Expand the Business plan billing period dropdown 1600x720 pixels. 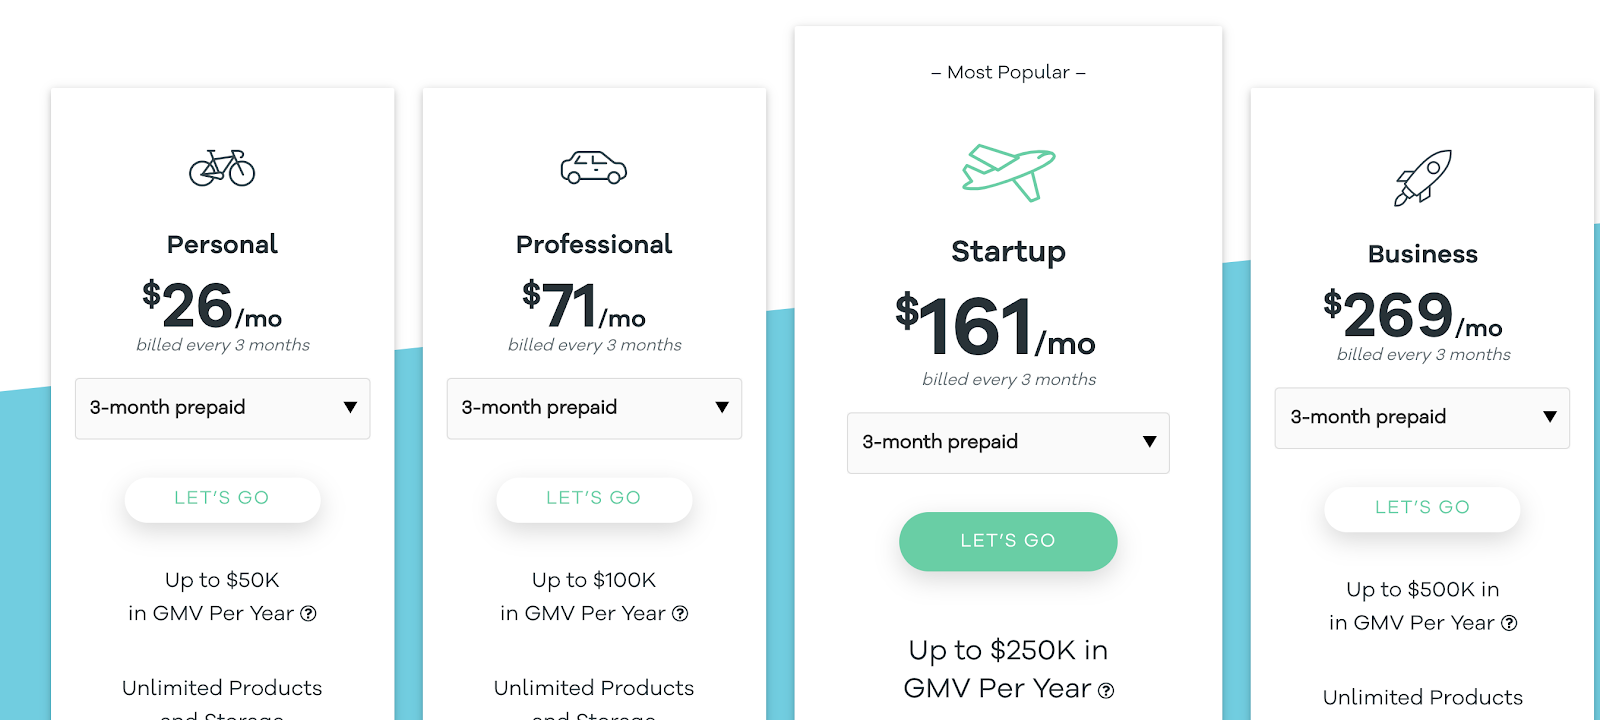click(x=1422, y=418)
